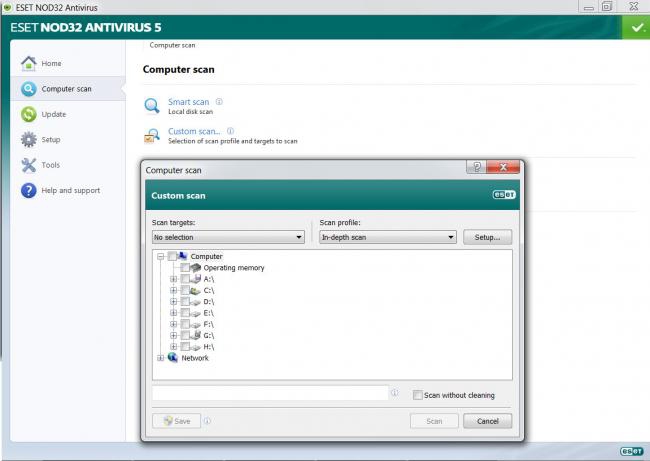
Task: Check the G:\ drive checkbox
Action: (185, 335)
